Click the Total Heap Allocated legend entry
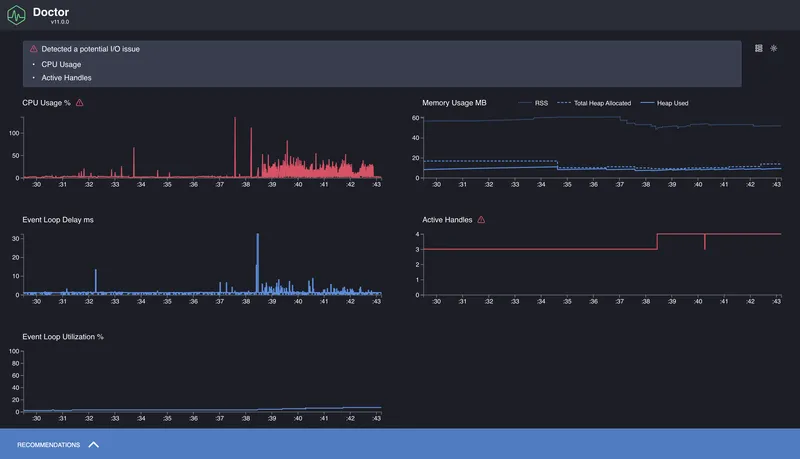The image size is (800, 459). tap(596, 103)
